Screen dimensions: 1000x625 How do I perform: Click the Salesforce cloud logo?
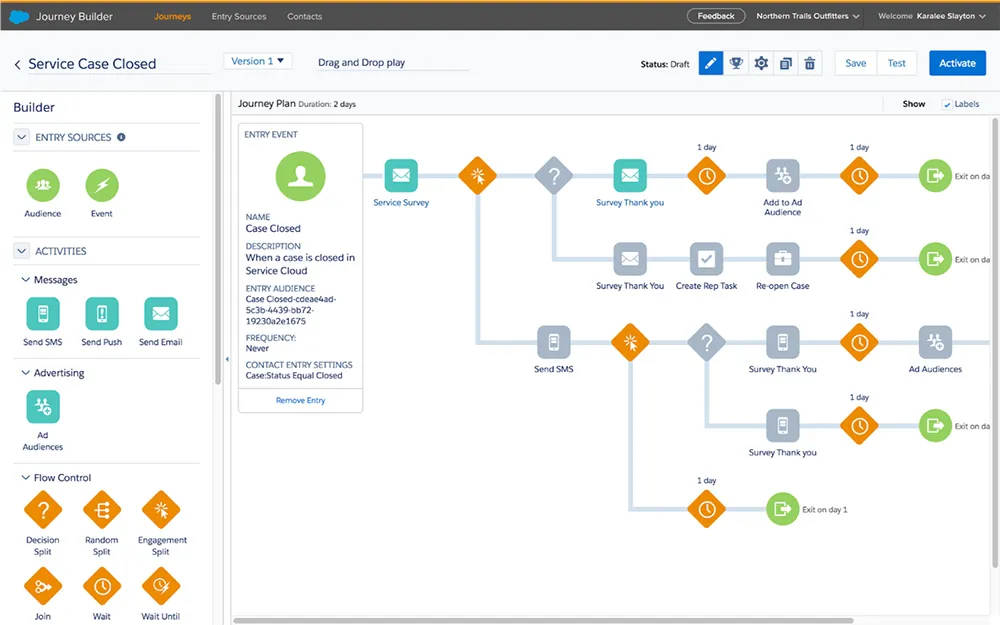point(19,17)
